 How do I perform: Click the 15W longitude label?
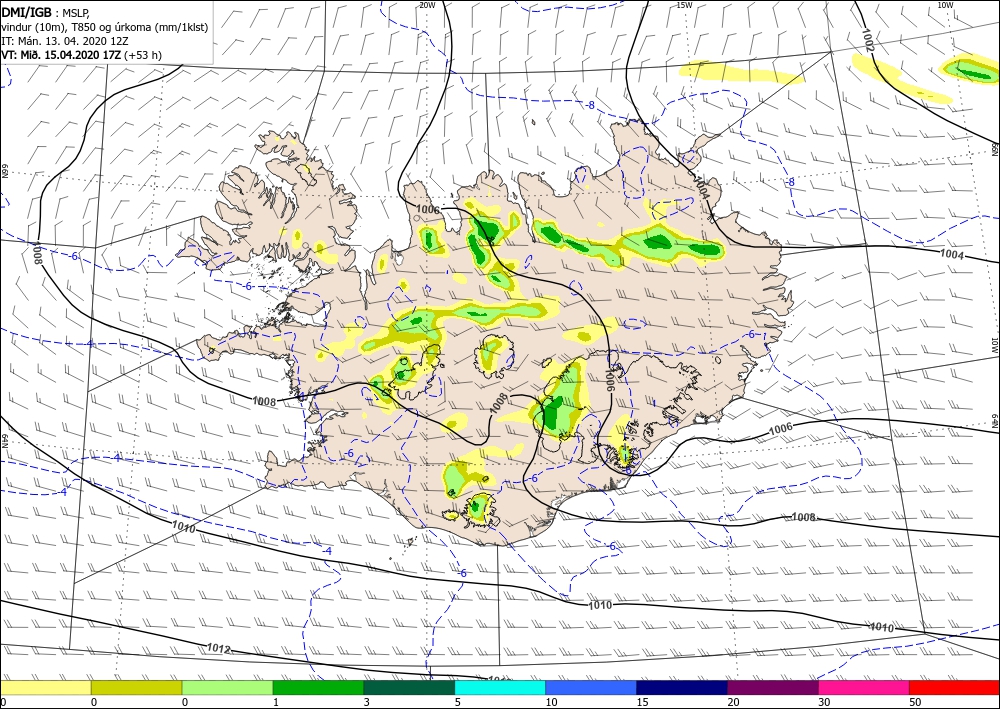(684, 4)
